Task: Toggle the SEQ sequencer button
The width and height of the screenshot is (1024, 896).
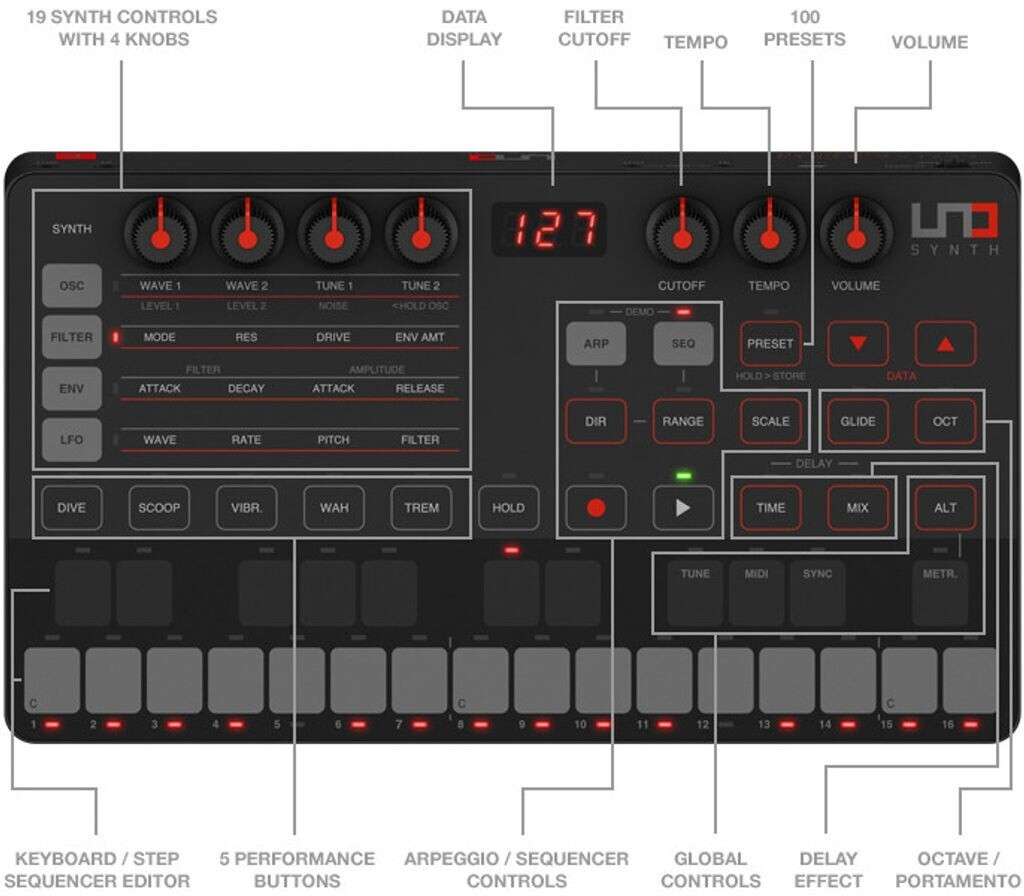Action: [x=683, y=343]
